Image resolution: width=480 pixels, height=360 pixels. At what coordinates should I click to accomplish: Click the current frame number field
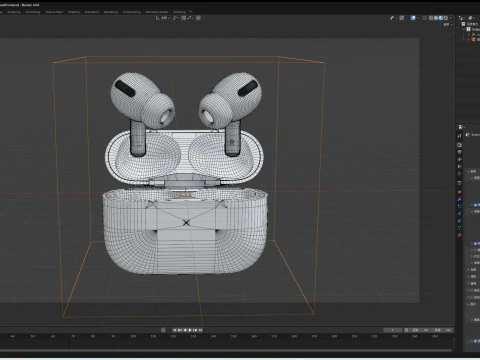(392, 330)
